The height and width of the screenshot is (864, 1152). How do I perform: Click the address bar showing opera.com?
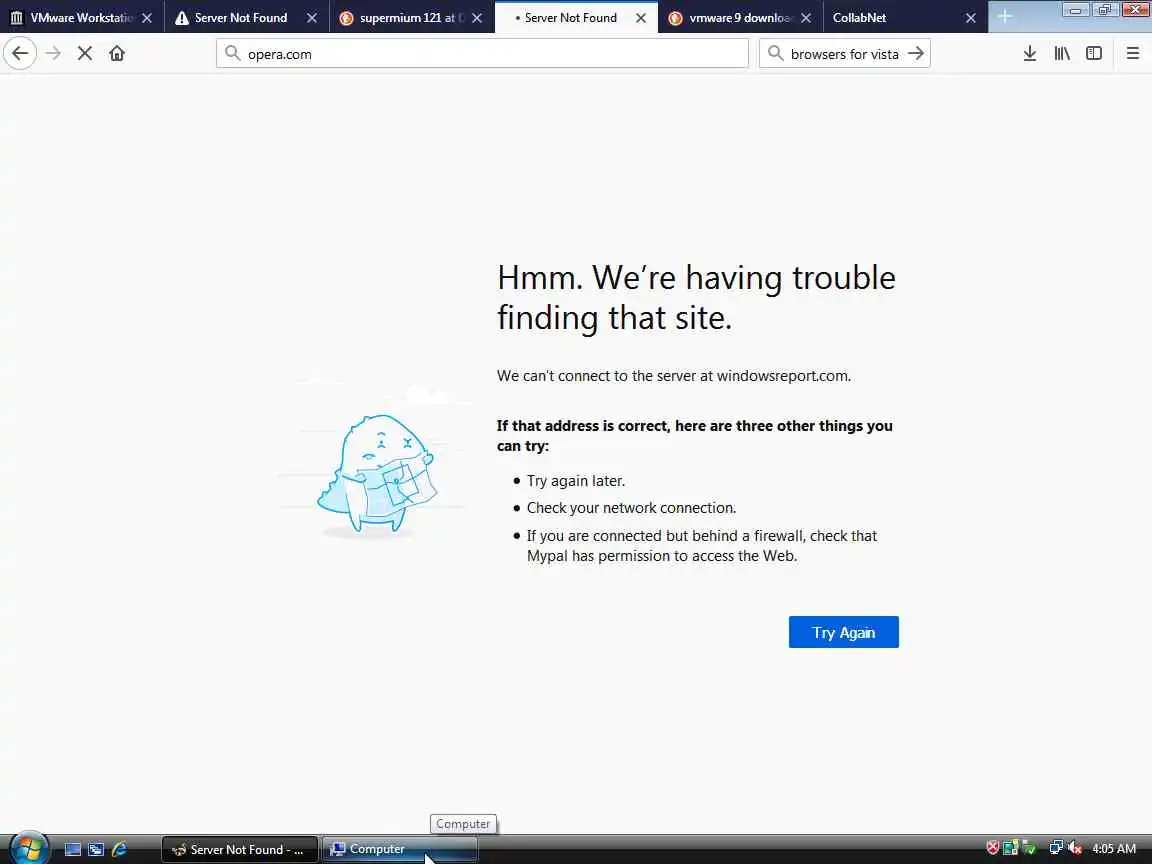click(x=482, y=54)
